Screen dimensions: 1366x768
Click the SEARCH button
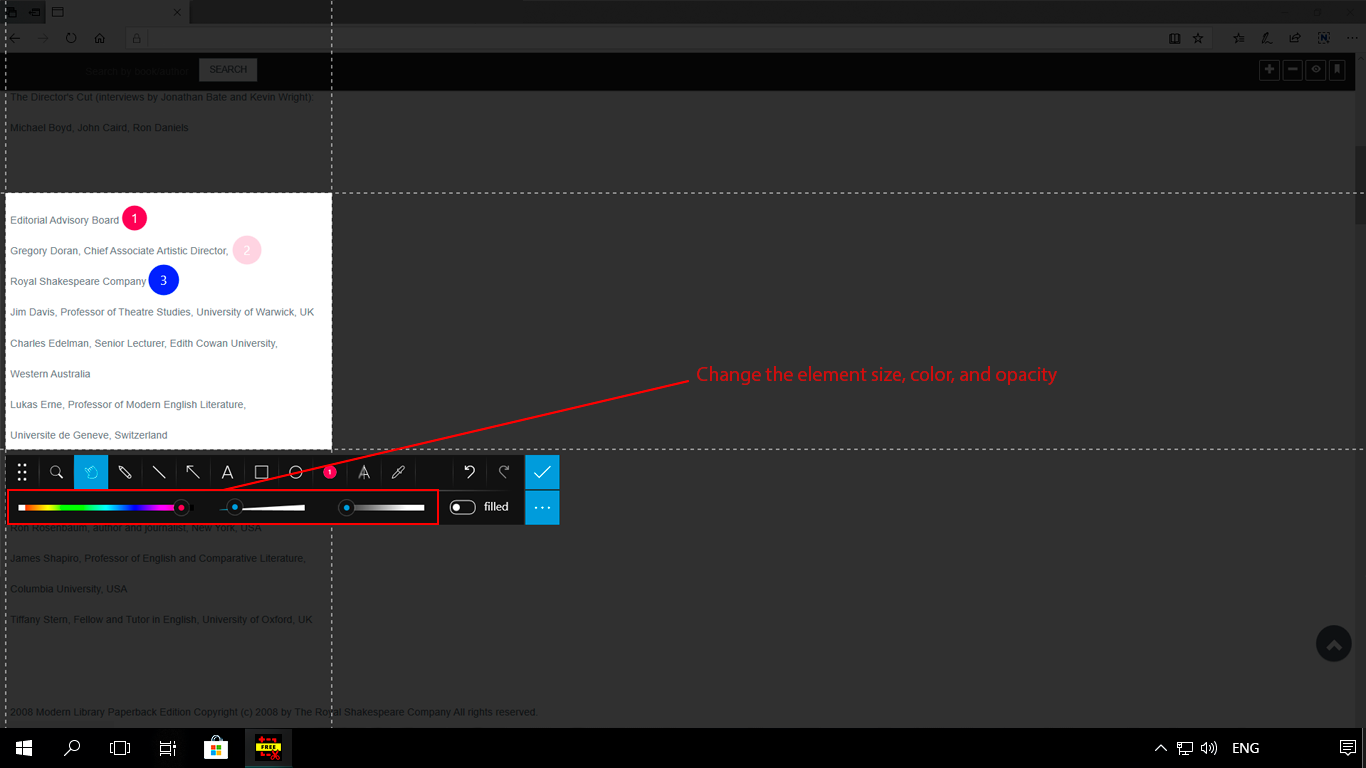[x=227, y=69]
